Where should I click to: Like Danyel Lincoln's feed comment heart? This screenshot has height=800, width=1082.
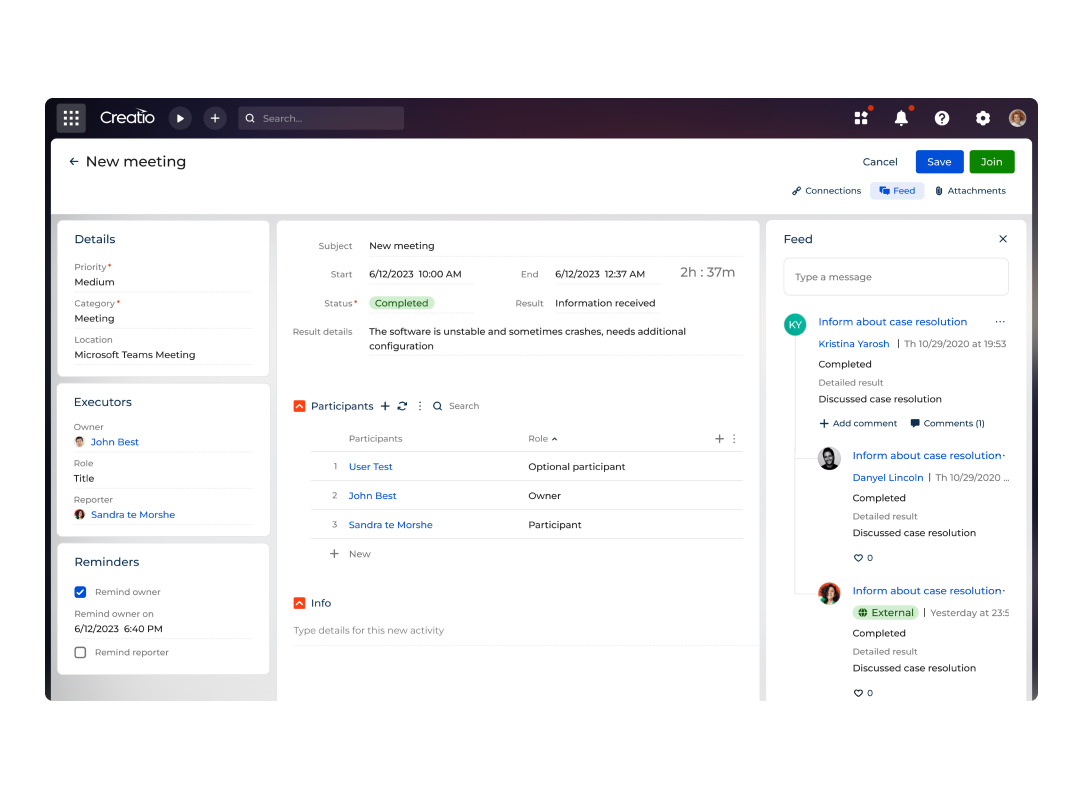pyautogui.click(x=858, y=557)
